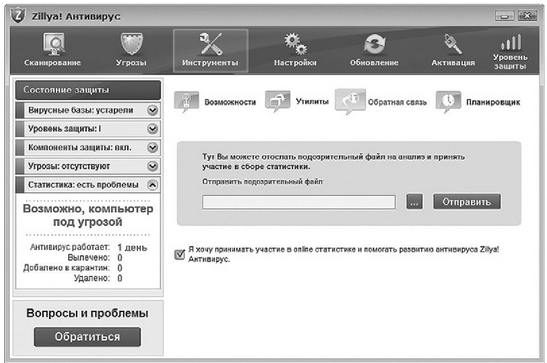
Task: Click the Отправить button
Action: point(467,202)
